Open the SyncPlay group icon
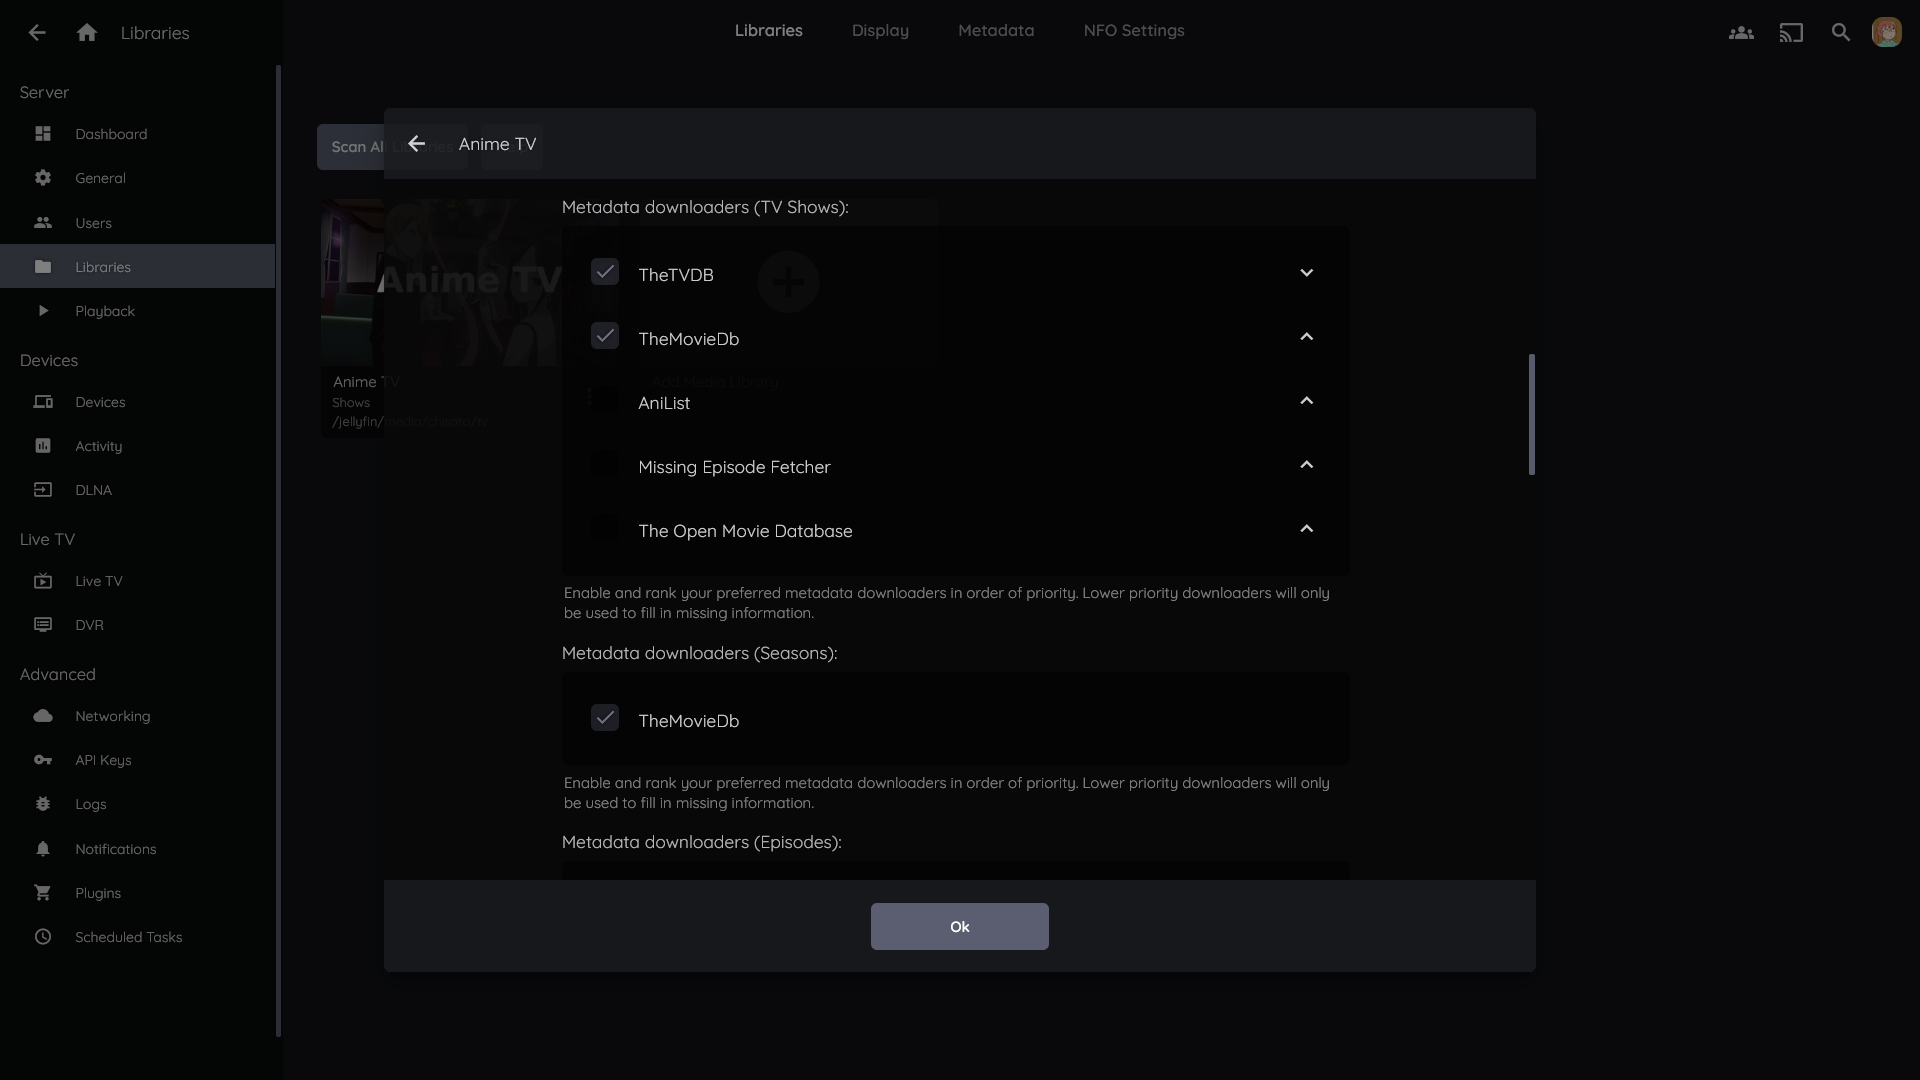 pos(1741,33)
